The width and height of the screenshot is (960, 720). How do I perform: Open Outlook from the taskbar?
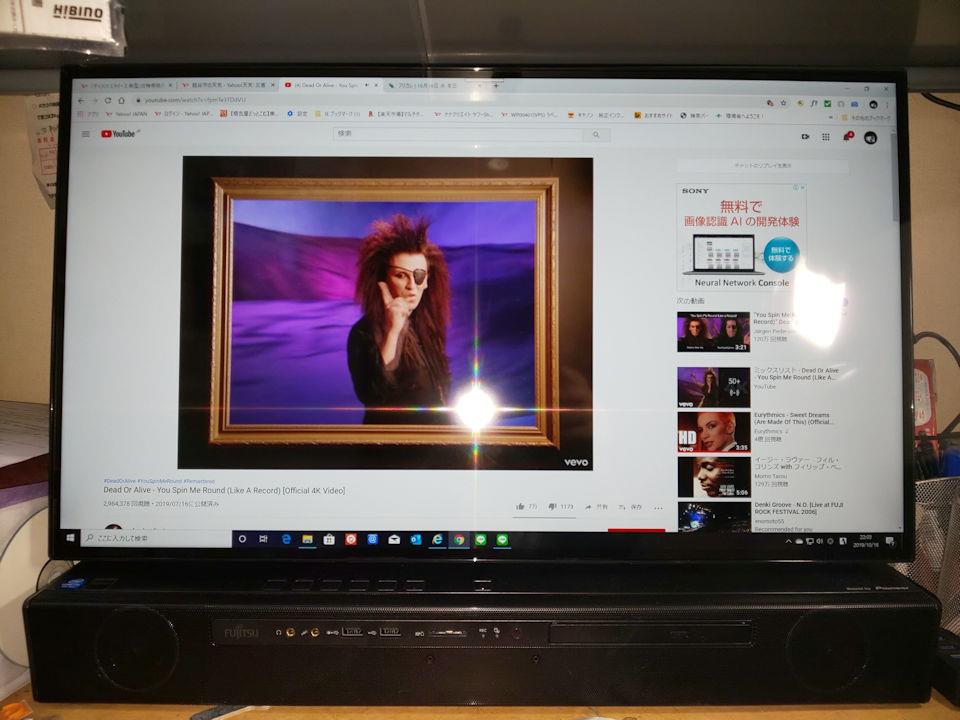416,539
